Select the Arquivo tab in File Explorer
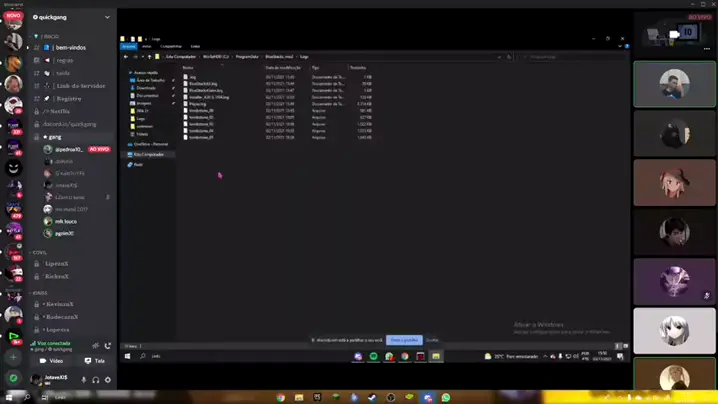 [128, 46]
